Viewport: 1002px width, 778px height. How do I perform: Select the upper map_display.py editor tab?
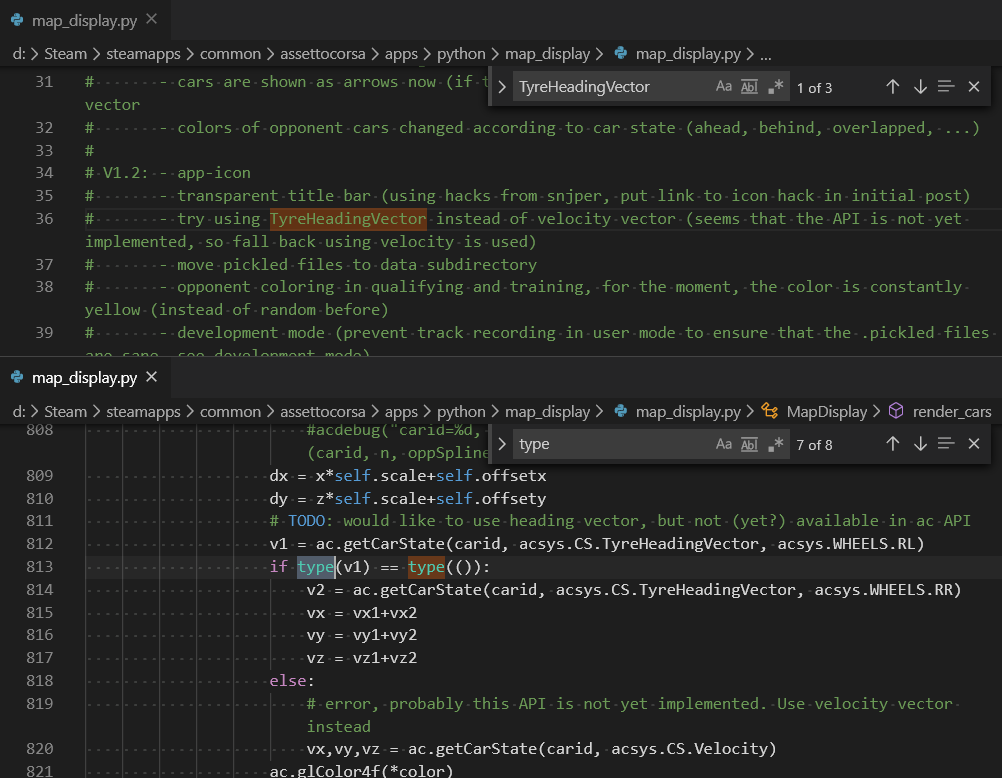point(84,20)
